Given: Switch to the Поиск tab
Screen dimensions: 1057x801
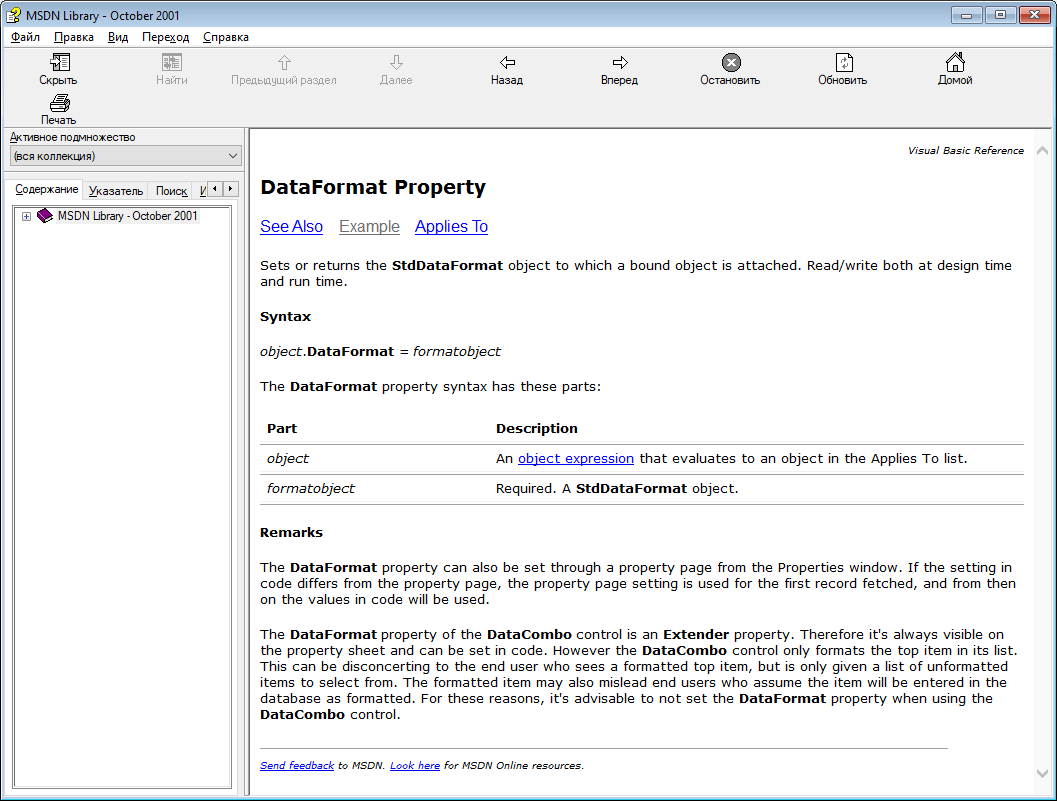Looking at the screenshot, I should (x=171, y=191).
